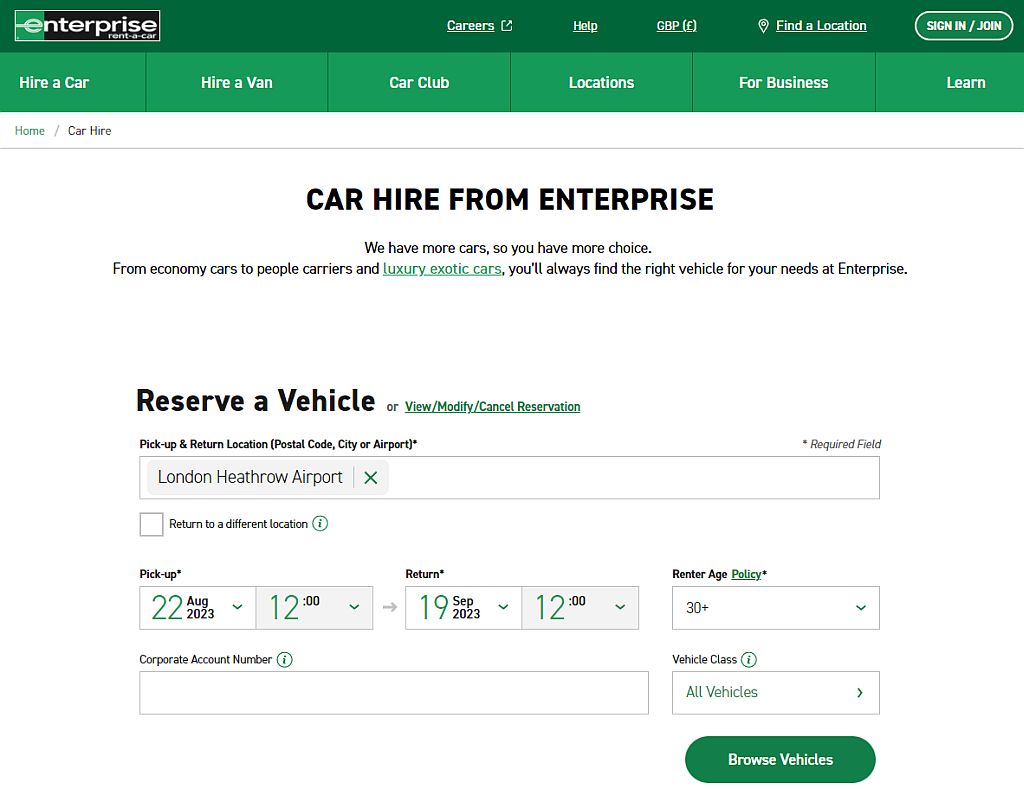Viewport: 1024px width, 789px height.
Task: Click inside the Corporate Account Number field
Action: click(394, 692)
